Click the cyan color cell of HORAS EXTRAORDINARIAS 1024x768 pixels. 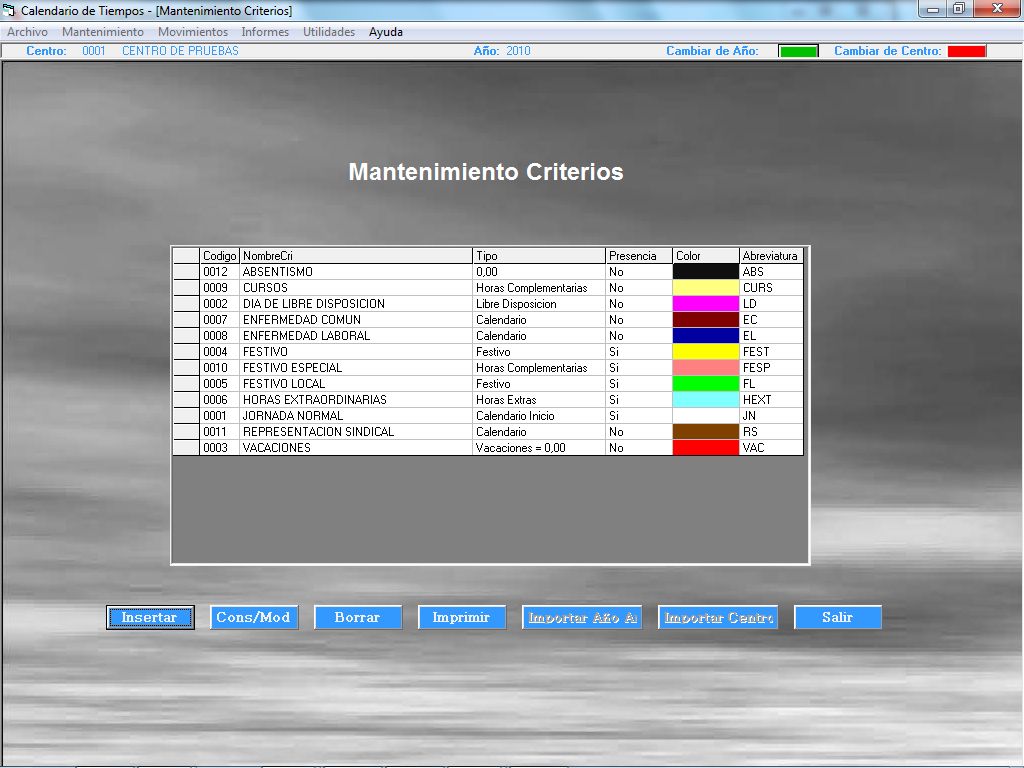[x=705, y=400]
